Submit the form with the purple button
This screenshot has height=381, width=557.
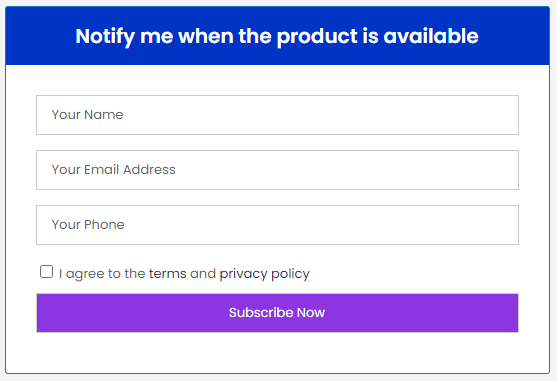(277, 313)
